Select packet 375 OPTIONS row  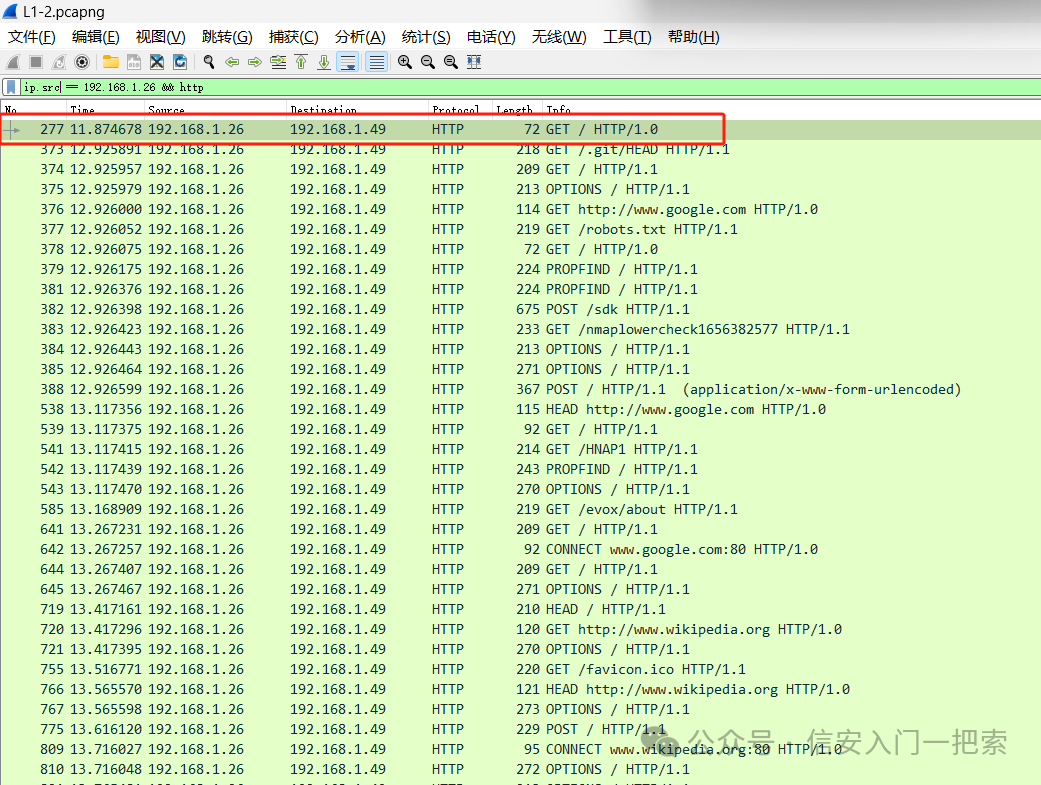[x=520, y=189]
